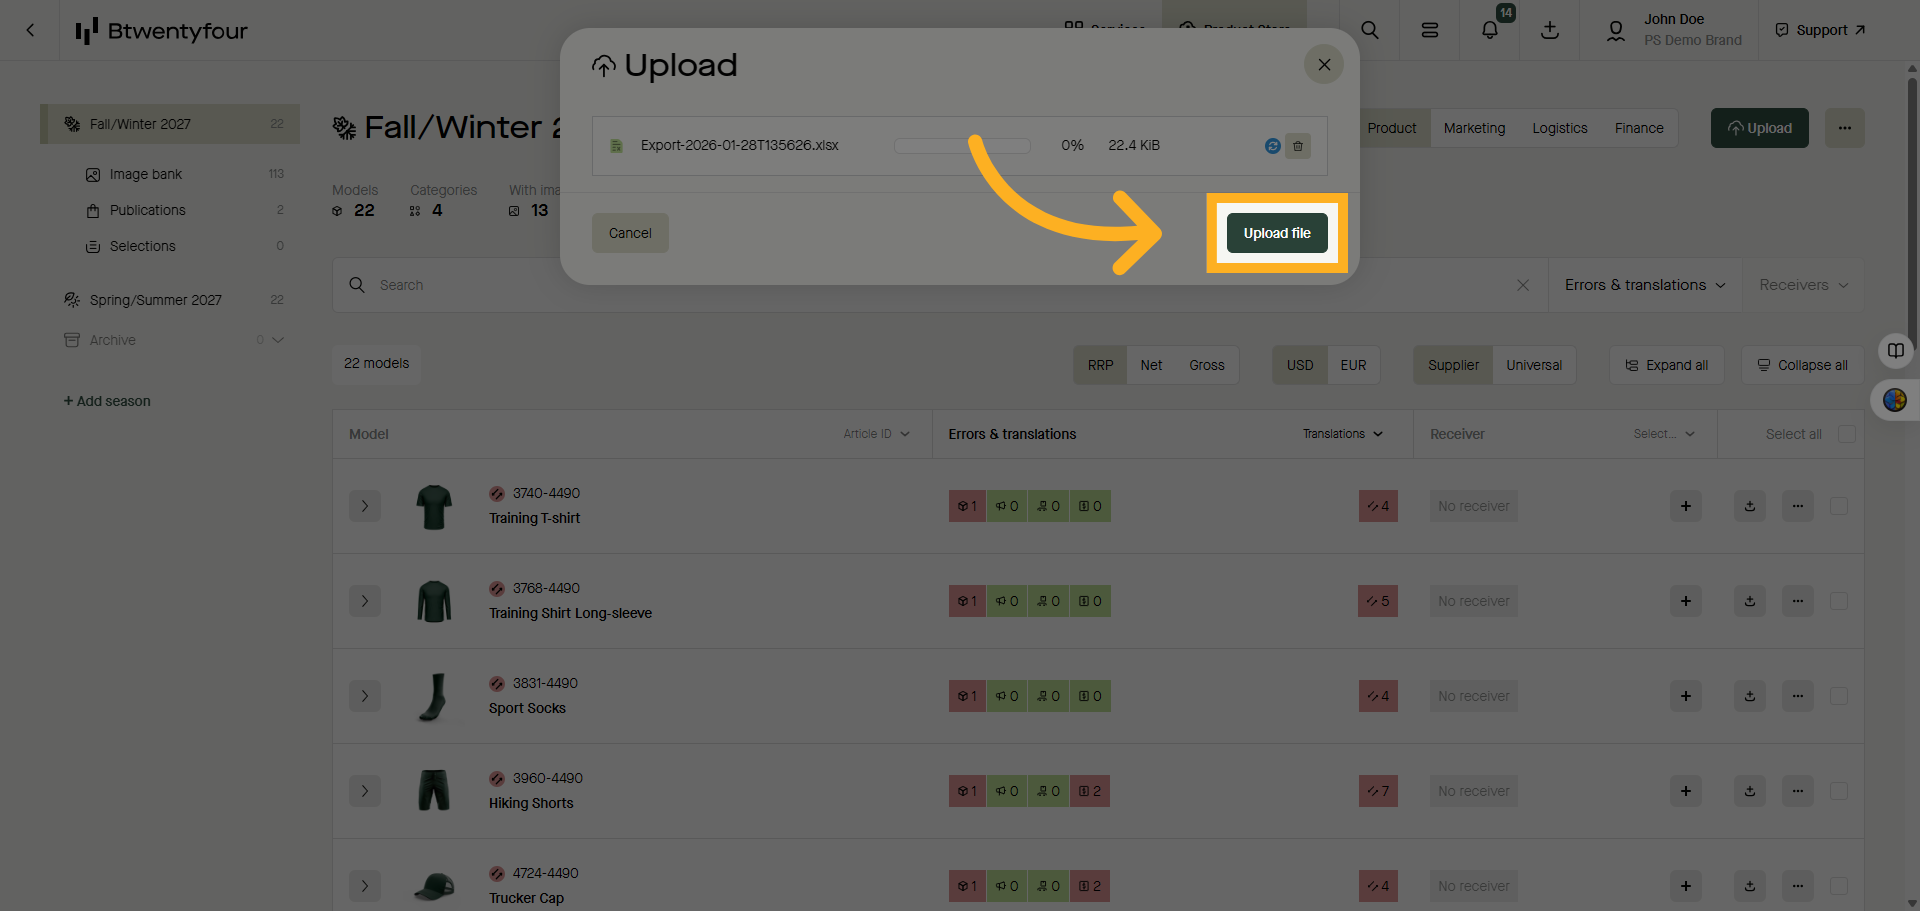
Task: Click the Upload file button
Action: pos(1277,232)
